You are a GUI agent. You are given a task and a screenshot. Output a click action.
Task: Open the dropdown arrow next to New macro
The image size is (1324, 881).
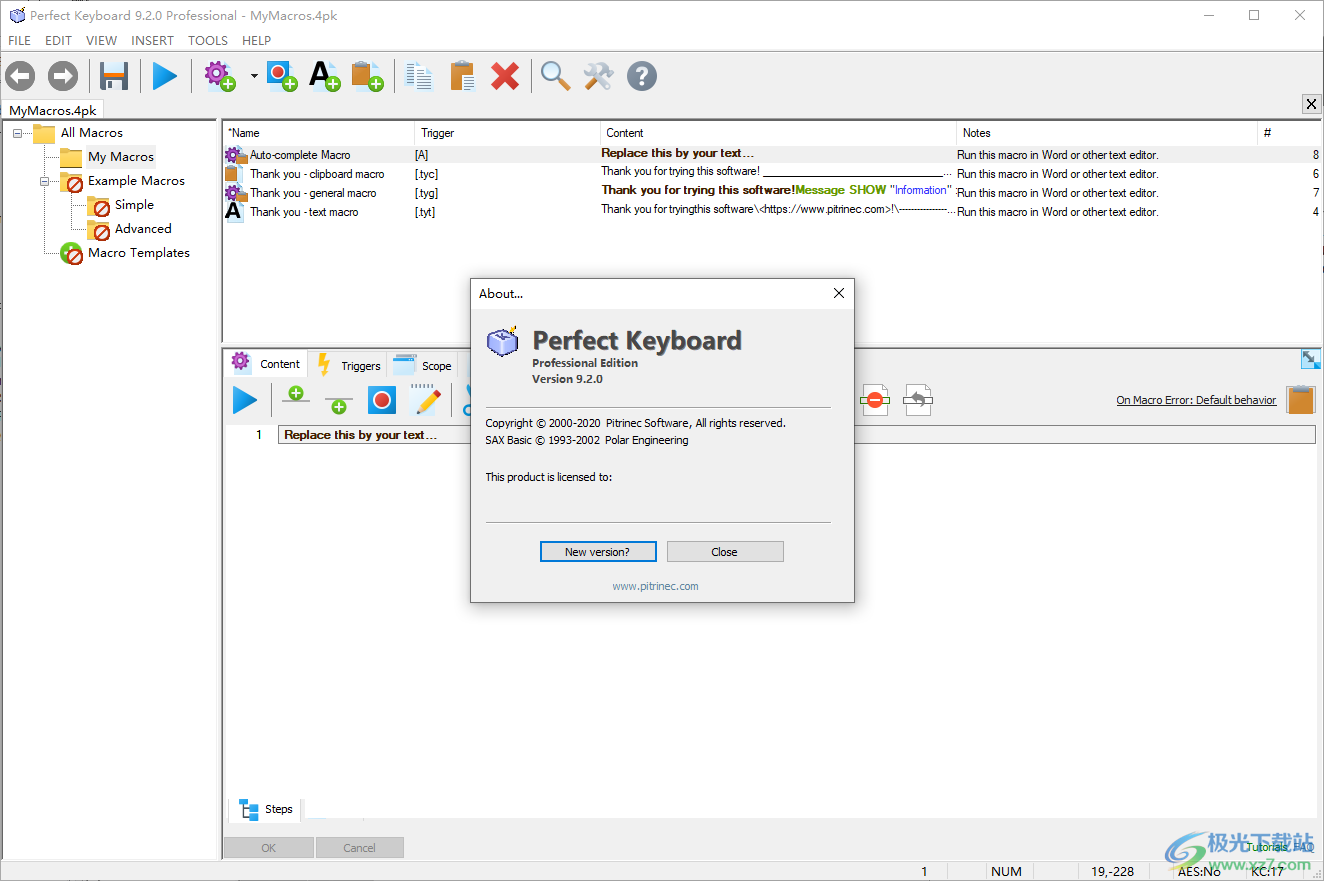(x=253, y=75)
